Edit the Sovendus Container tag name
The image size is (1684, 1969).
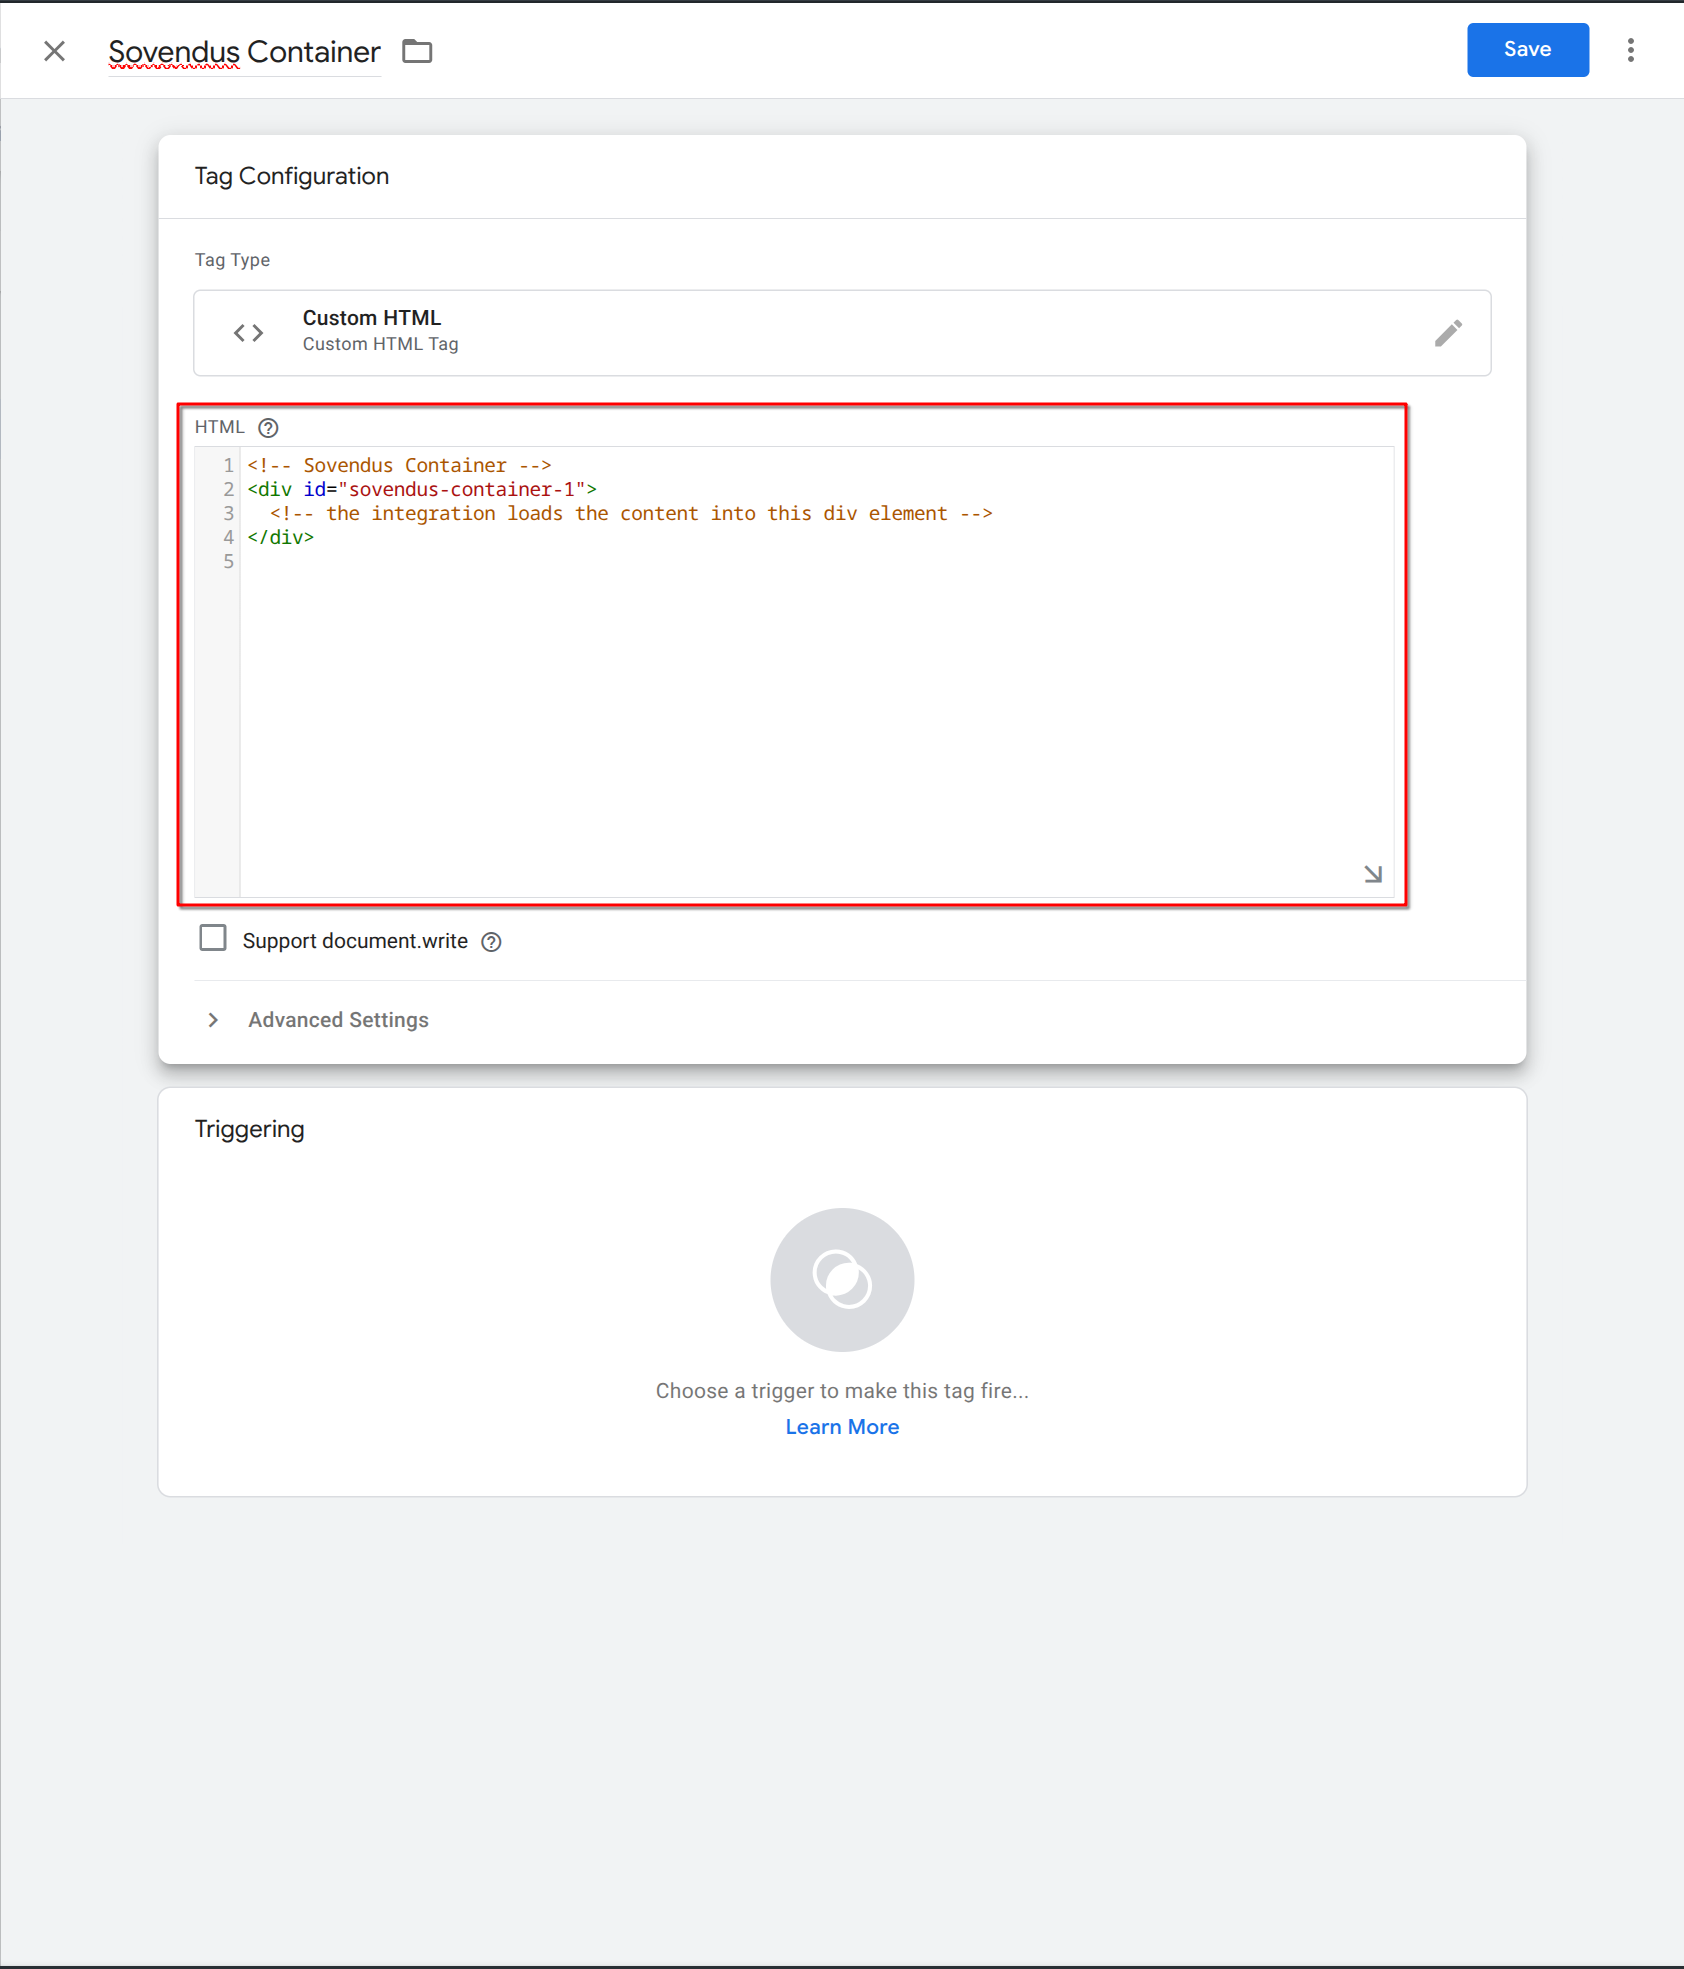(244, 52)
